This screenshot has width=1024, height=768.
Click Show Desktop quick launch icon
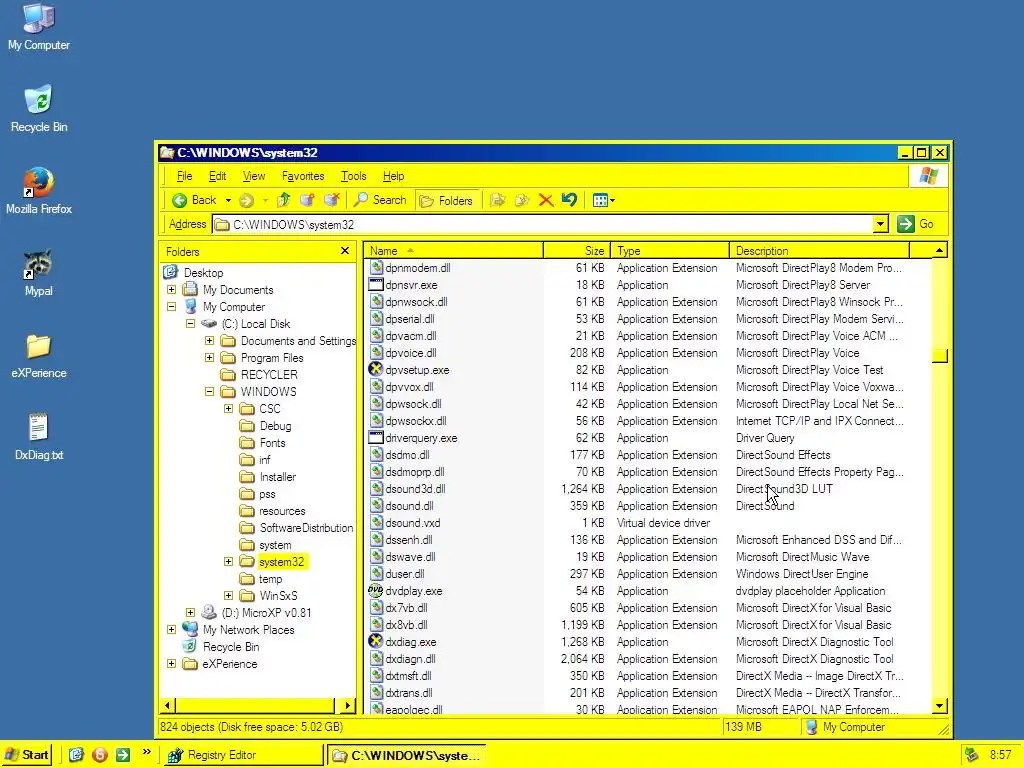[x=76, y=755]
